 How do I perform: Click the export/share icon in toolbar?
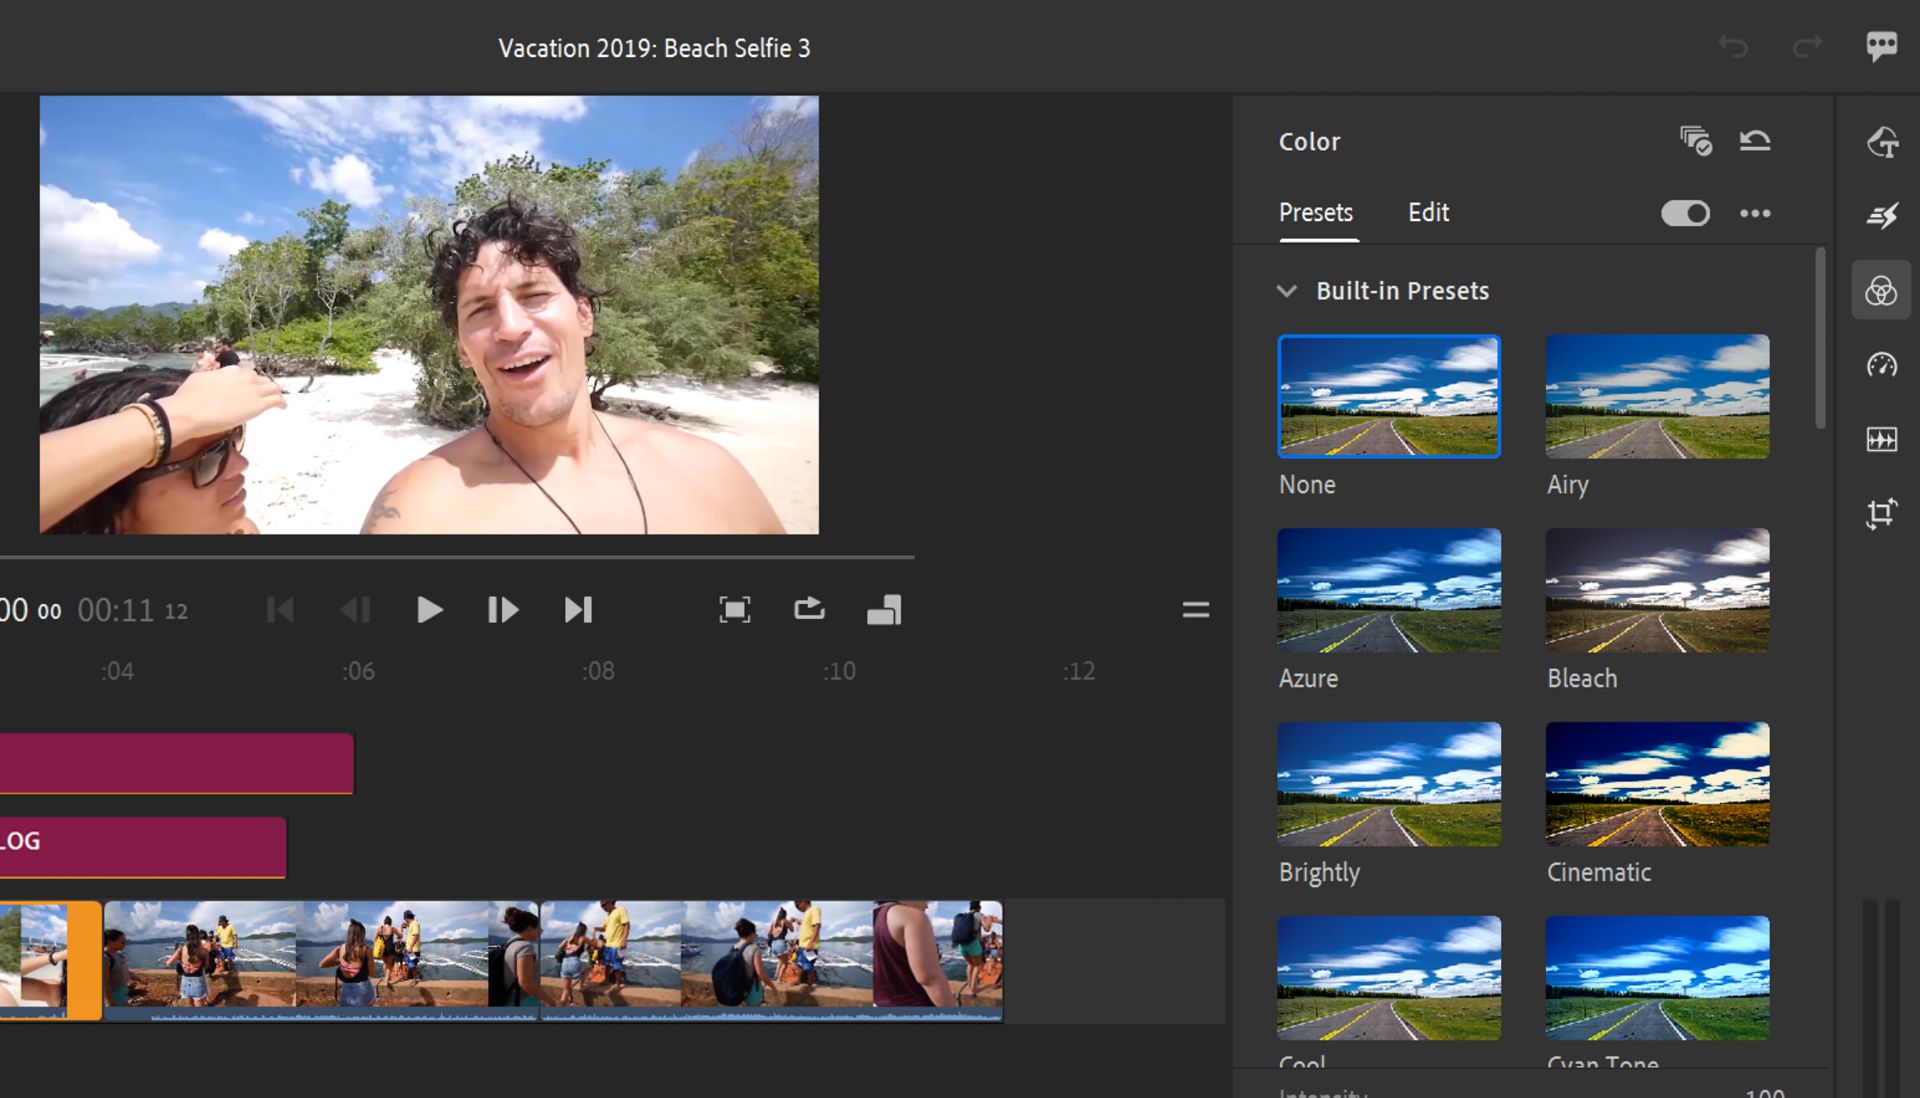pyautogui.click(x=810, y=609)
